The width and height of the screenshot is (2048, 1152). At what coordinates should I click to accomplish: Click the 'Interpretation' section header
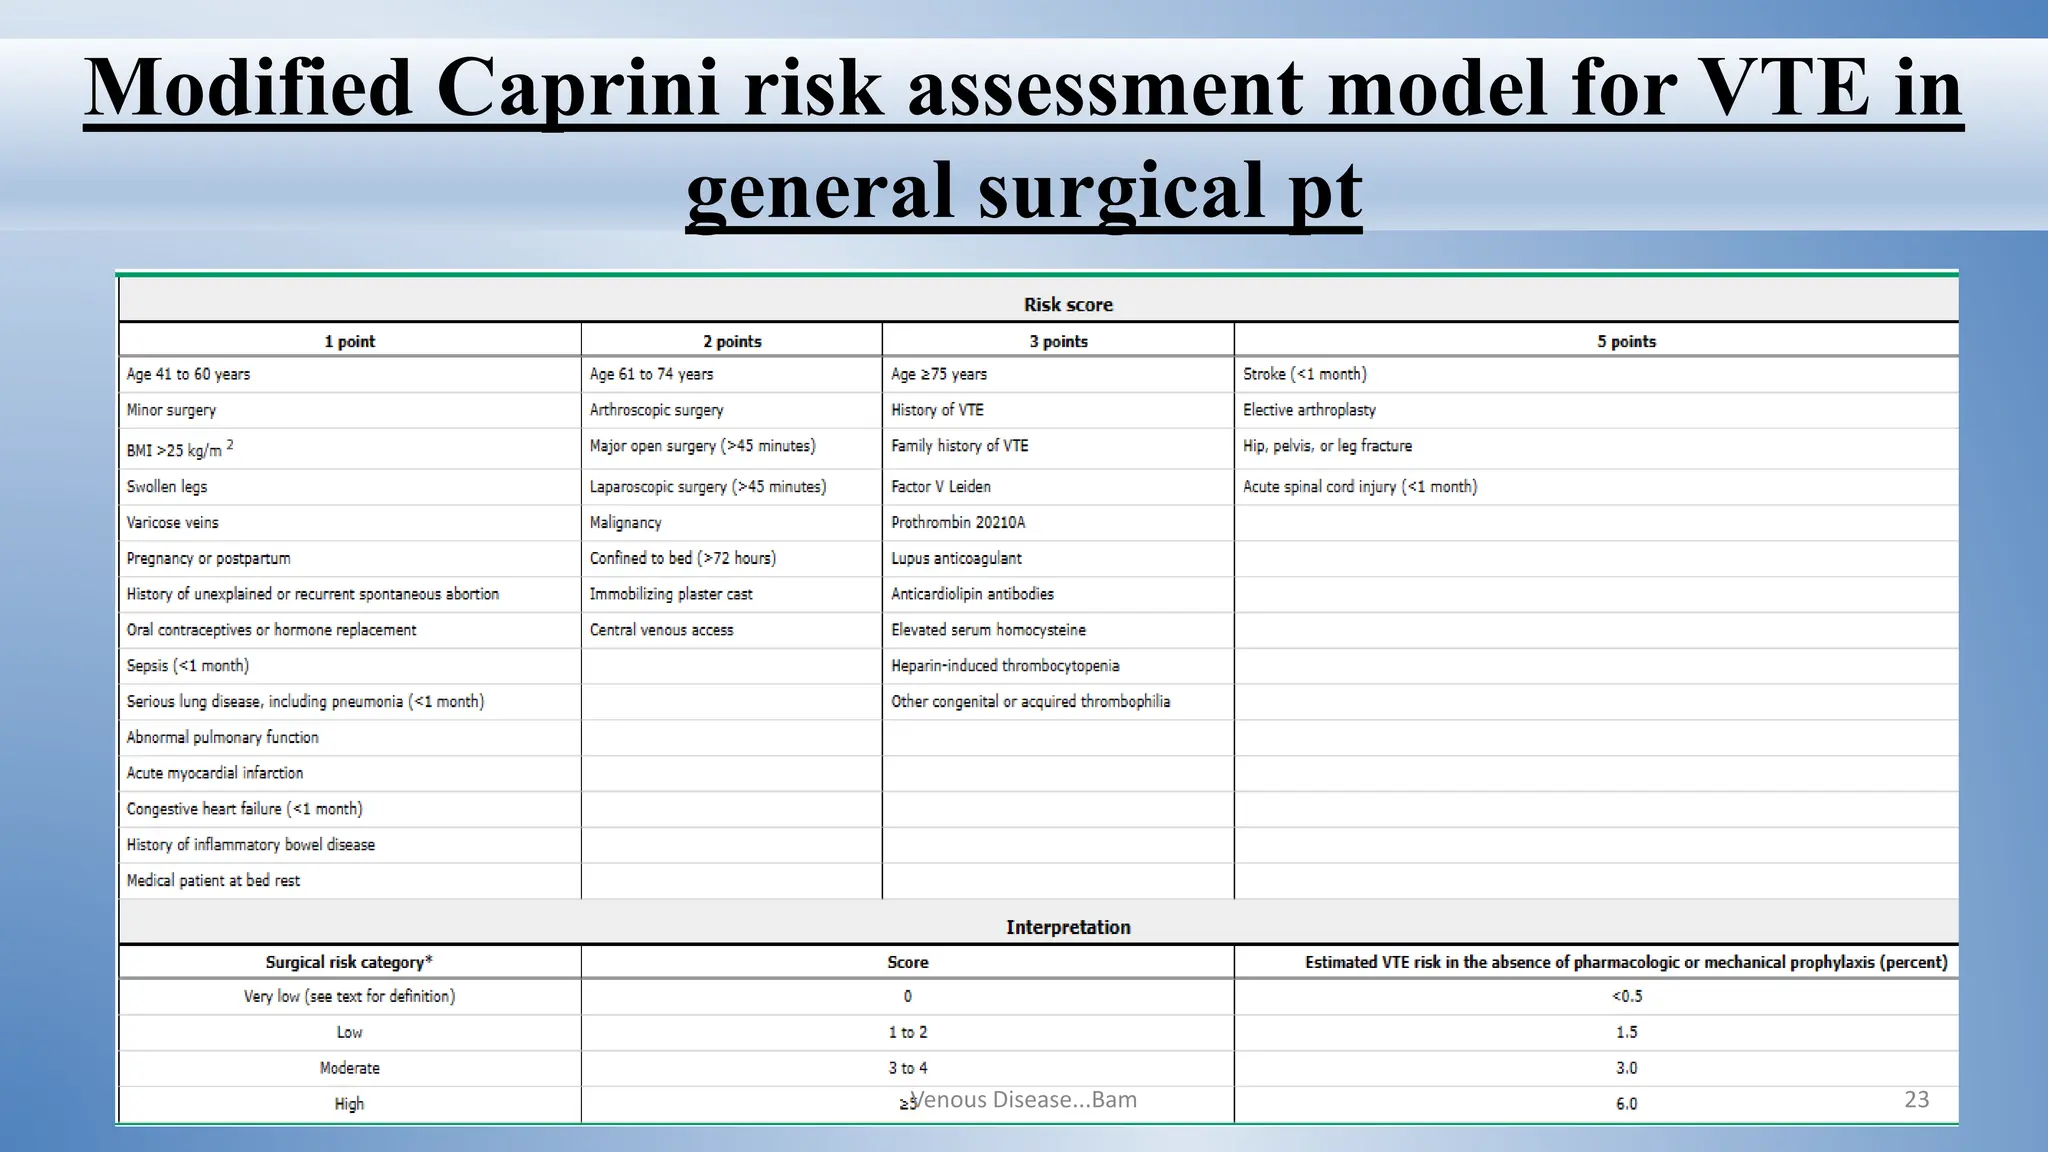tap(1067, 927)
